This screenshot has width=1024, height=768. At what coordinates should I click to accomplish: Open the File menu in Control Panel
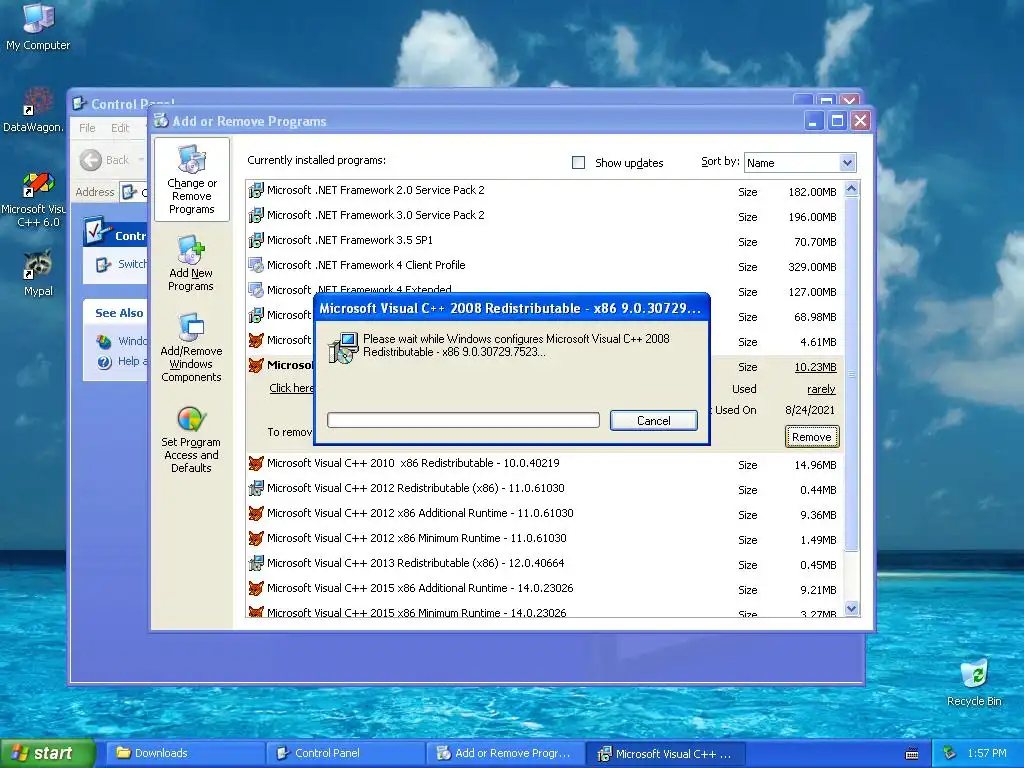point(88,128)
